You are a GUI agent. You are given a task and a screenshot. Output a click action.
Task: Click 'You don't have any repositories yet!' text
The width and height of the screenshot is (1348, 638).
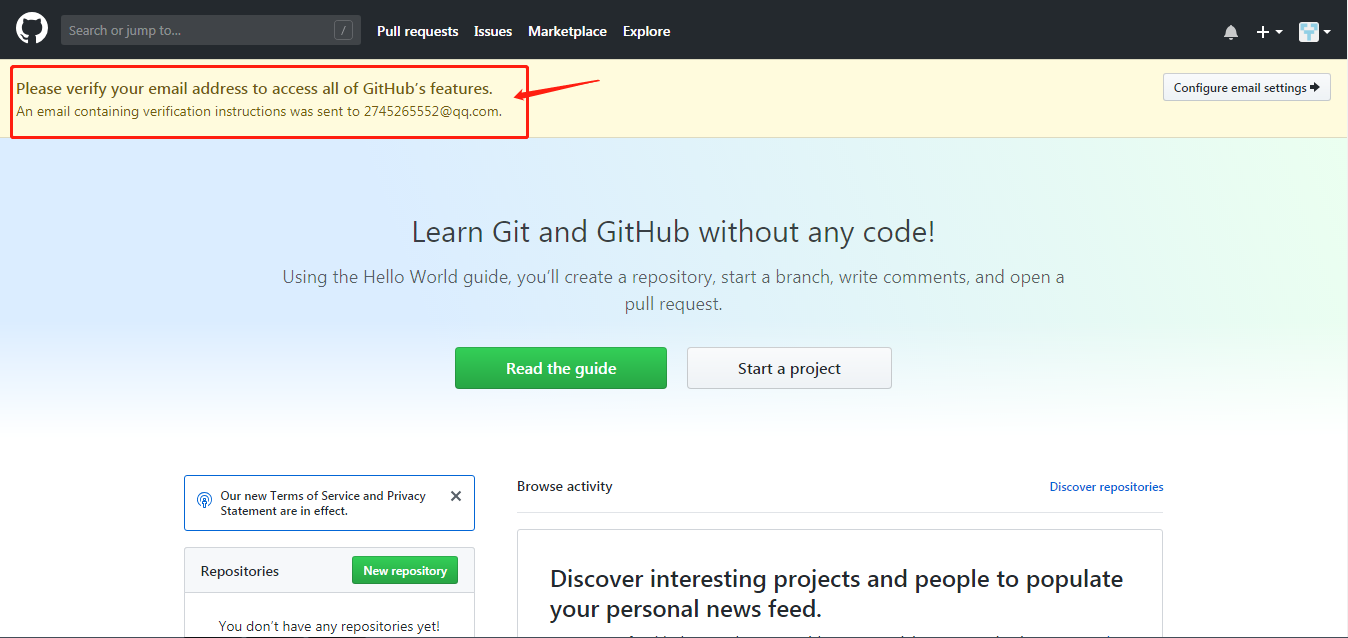pyautogui.click(x=329, y=626)
